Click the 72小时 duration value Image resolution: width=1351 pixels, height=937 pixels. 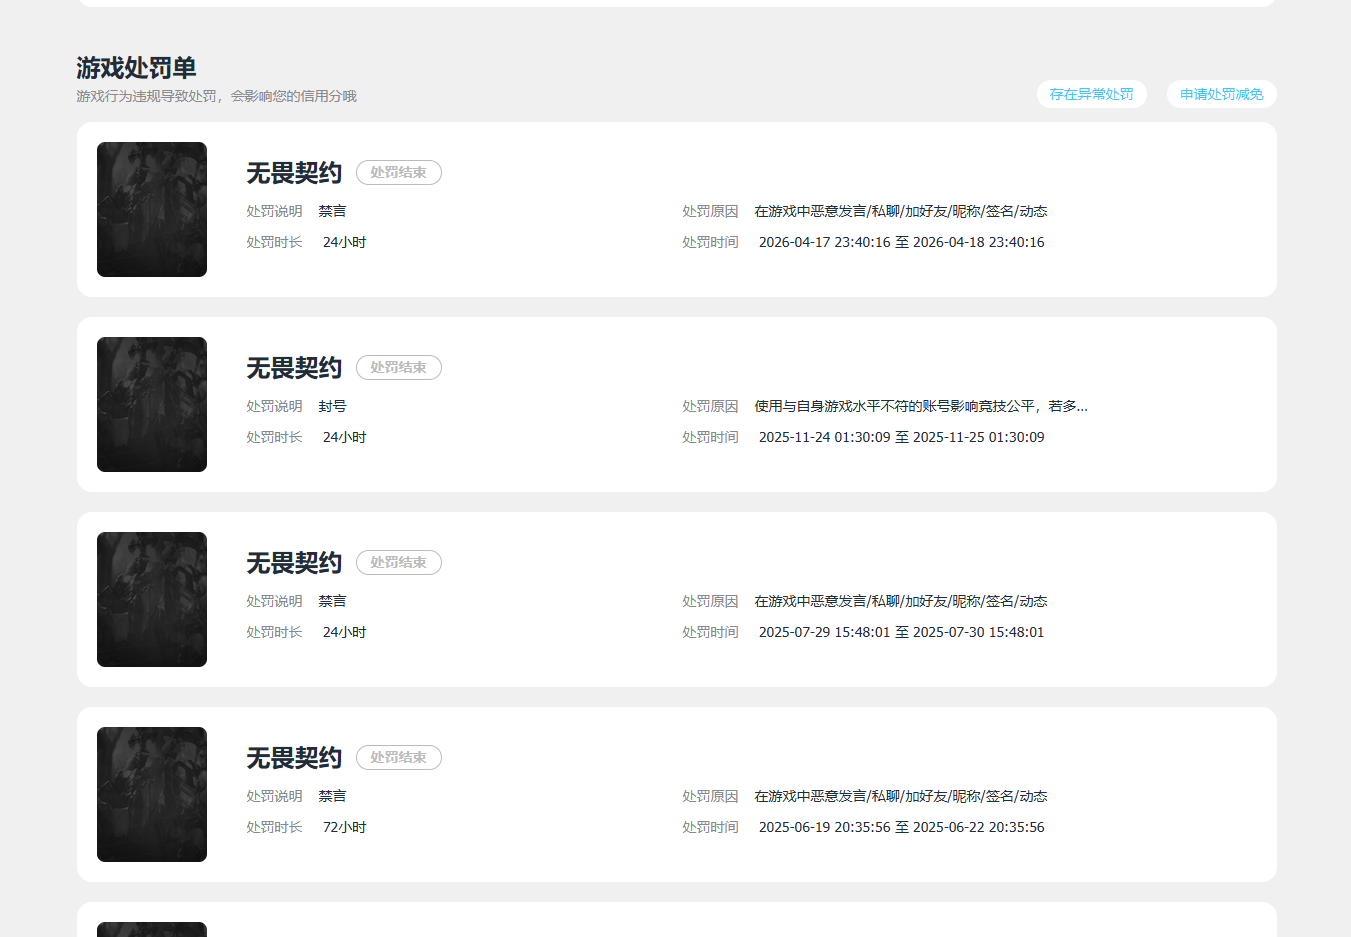[x=344, y=827]
